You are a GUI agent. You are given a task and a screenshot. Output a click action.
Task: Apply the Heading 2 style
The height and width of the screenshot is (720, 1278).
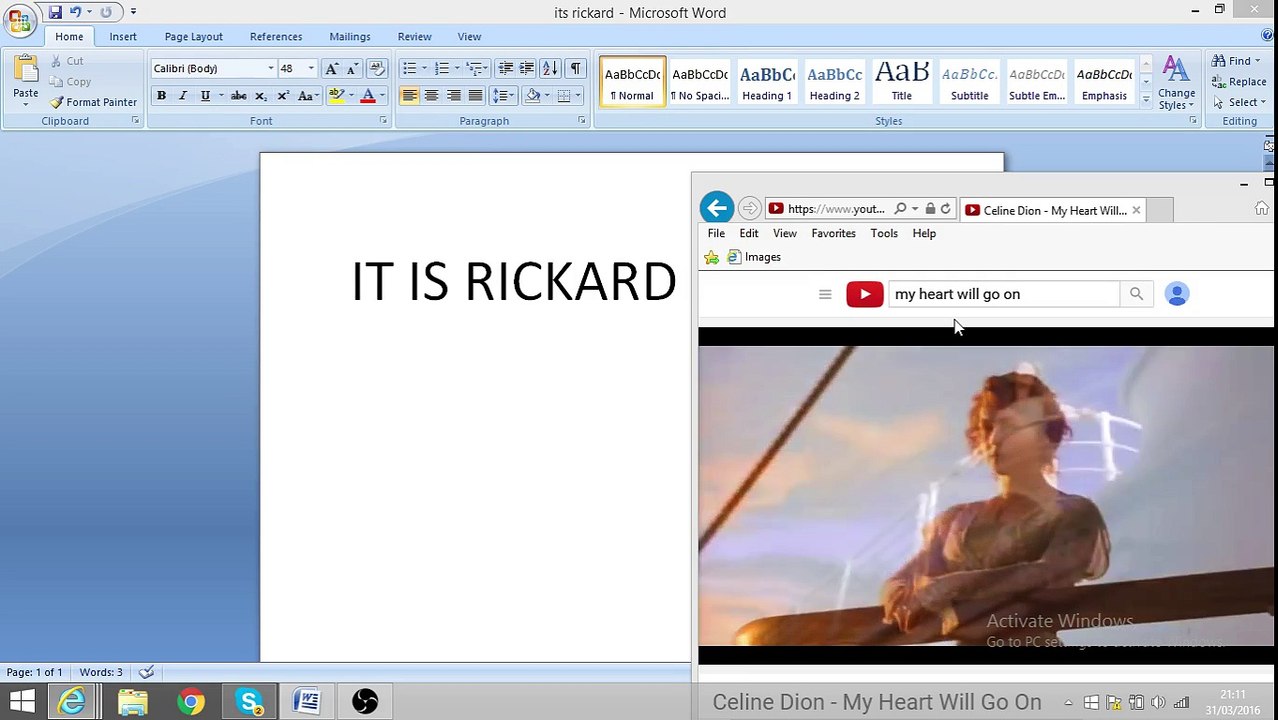pyautogui.click(x=834, y=82)
